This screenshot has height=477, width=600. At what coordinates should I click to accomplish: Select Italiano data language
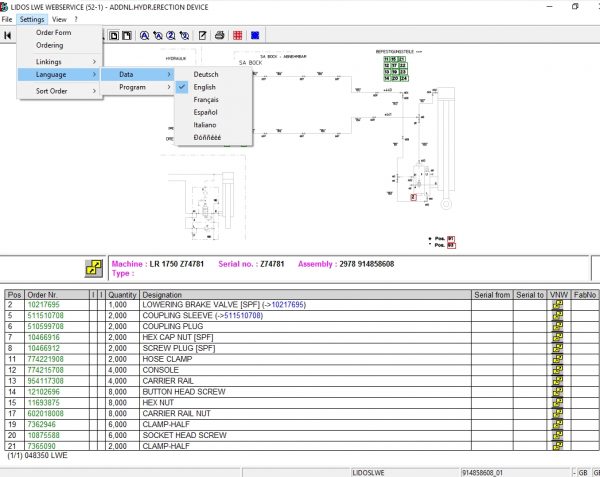[x=214, y=125]
